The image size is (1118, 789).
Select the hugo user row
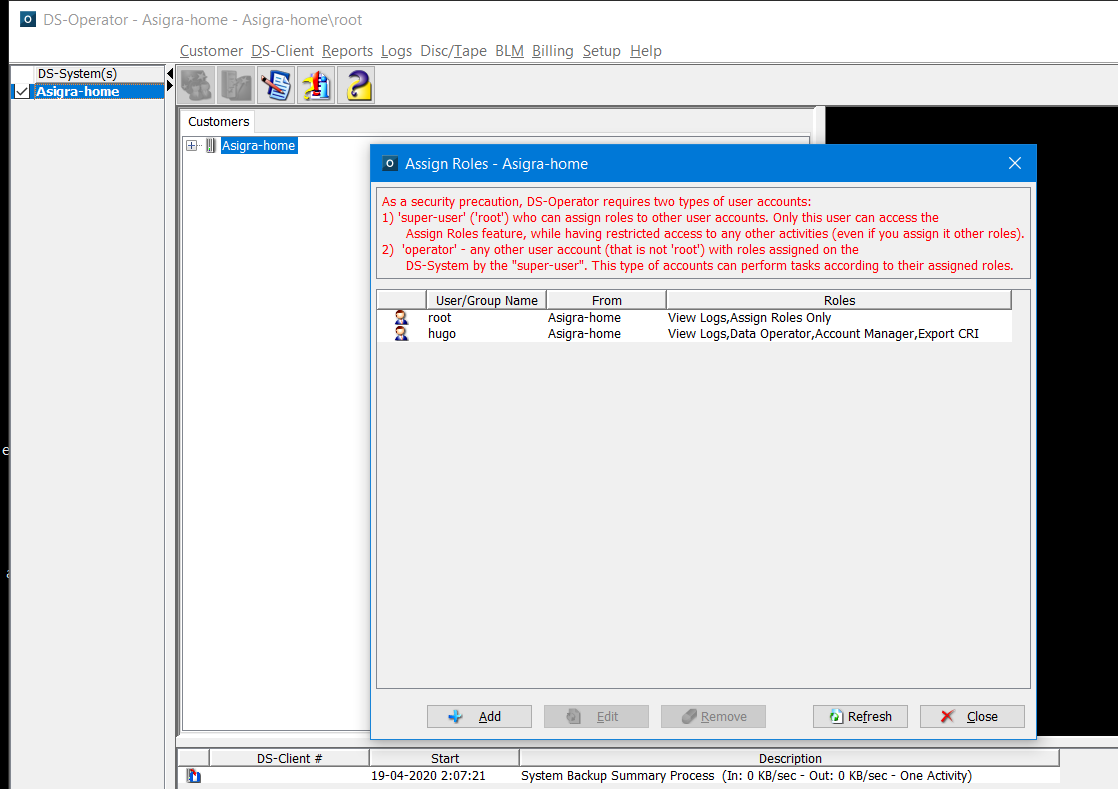(x=694, y=334)
